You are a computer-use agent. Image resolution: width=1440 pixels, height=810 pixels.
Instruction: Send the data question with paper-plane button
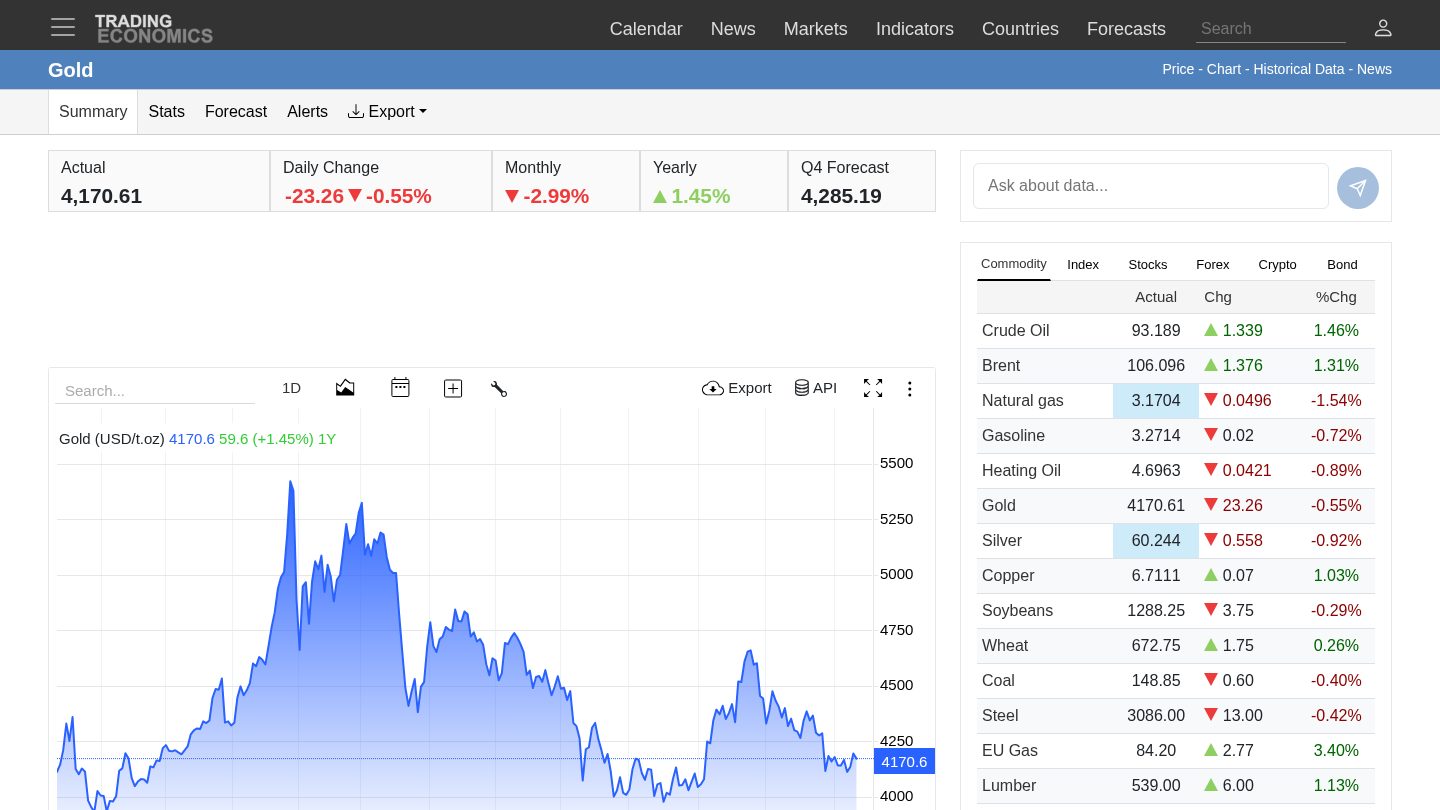click(1358, 188)
